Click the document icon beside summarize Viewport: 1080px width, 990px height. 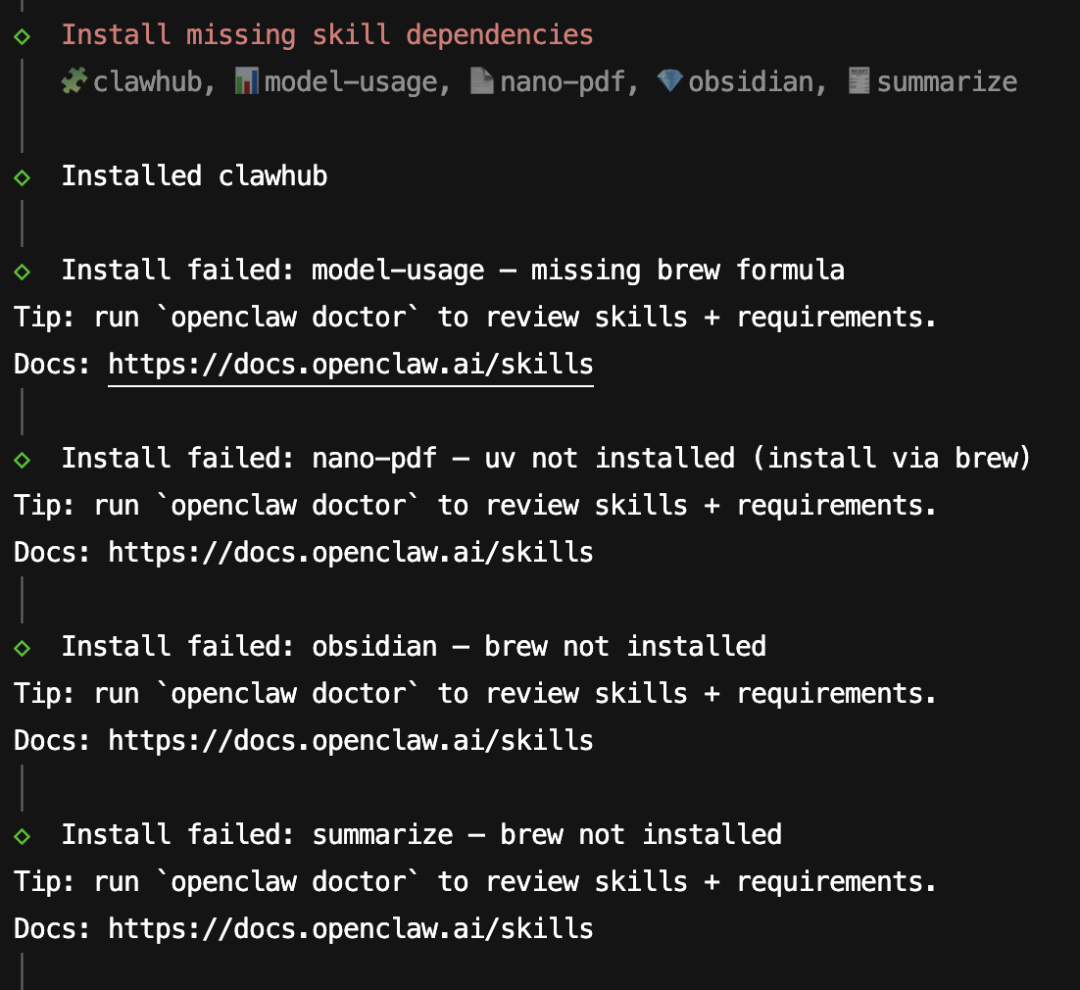[859, 81]
